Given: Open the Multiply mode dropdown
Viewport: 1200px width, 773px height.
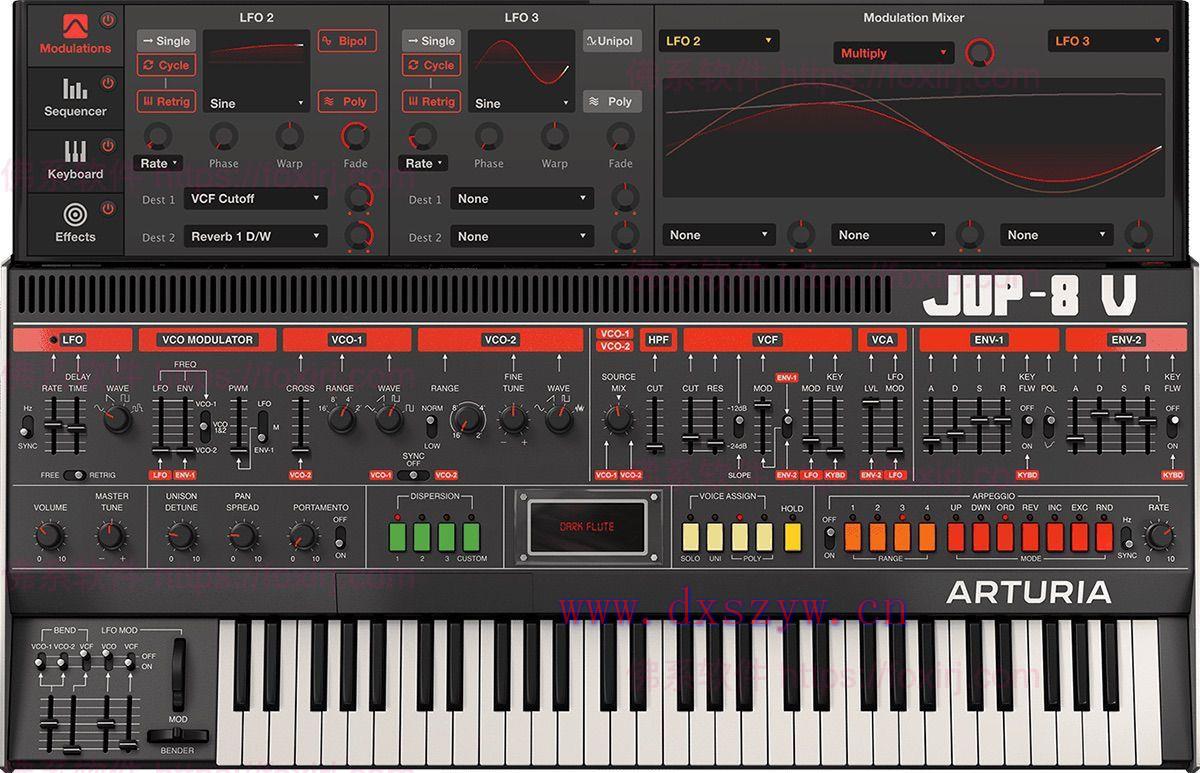Looking at the screenshot, I should point(893,53).
